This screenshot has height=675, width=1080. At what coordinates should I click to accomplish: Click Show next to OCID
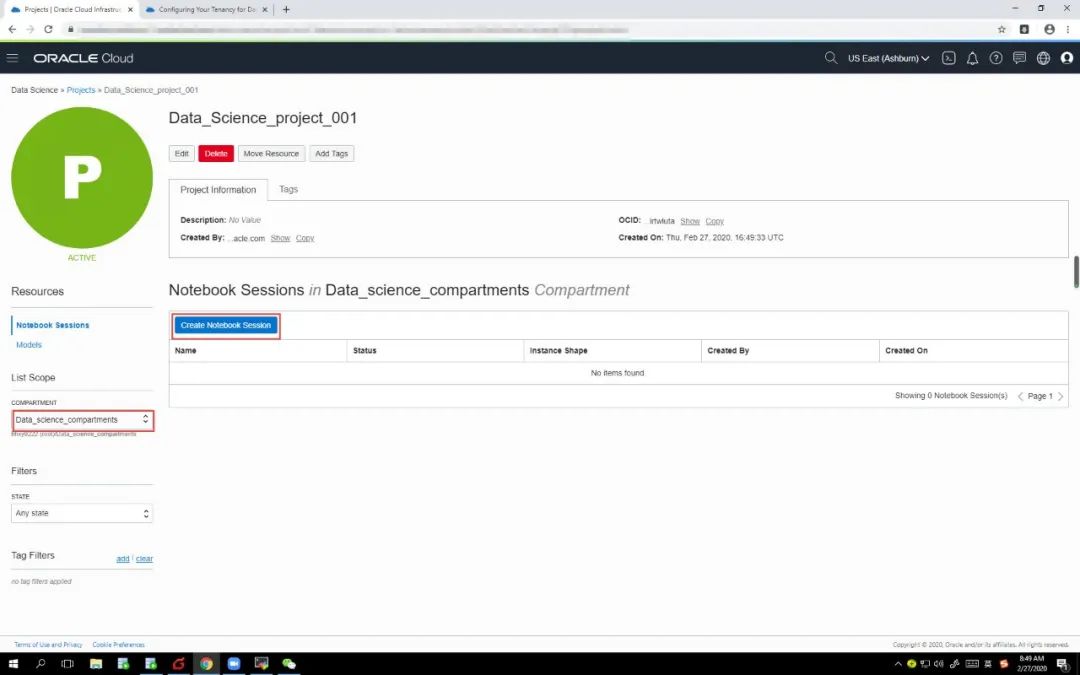pyautogui.click(x=690, y=221)
